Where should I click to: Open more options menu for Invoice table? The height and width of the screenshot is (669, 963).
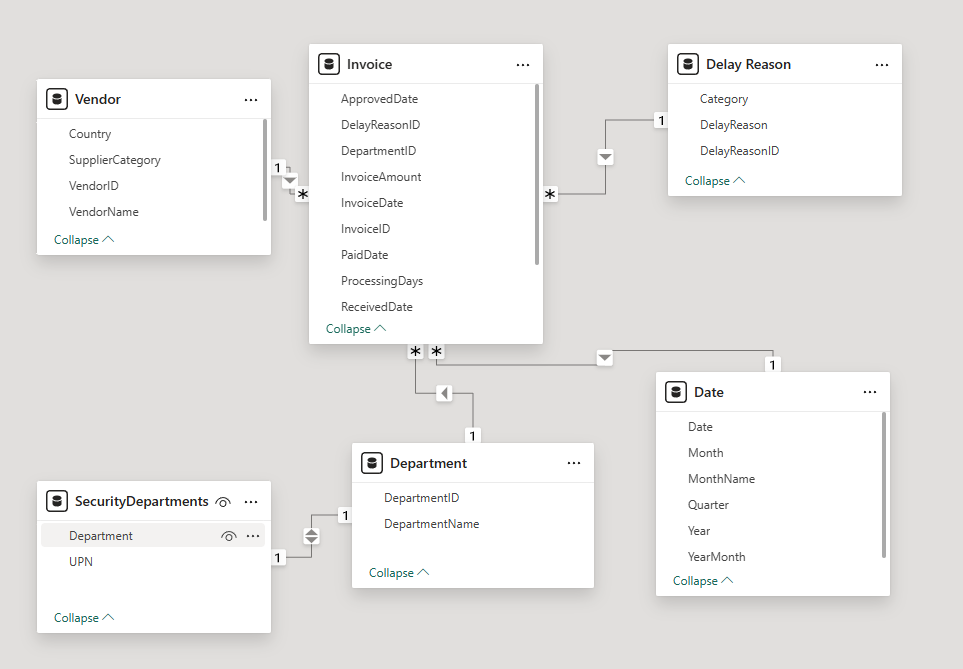[x=523, y=64]
